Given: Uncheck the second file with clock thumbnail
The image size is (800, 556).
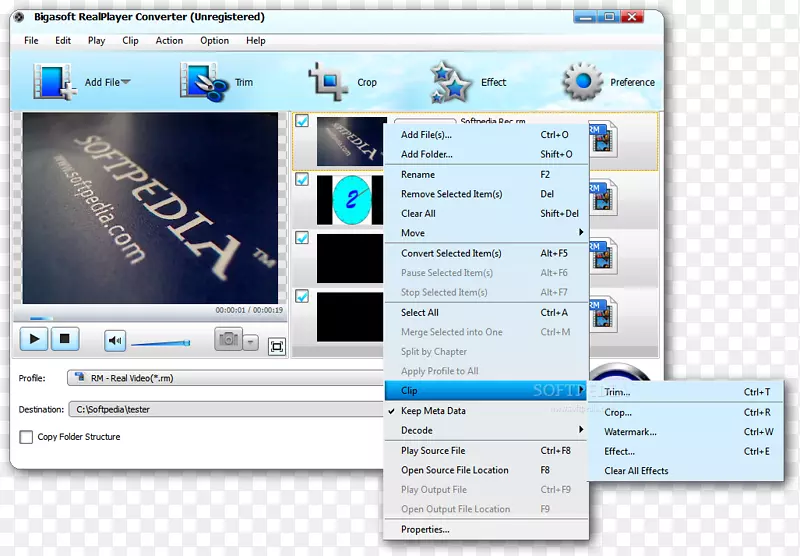Looking at the screenshot, I should [302, 180].
